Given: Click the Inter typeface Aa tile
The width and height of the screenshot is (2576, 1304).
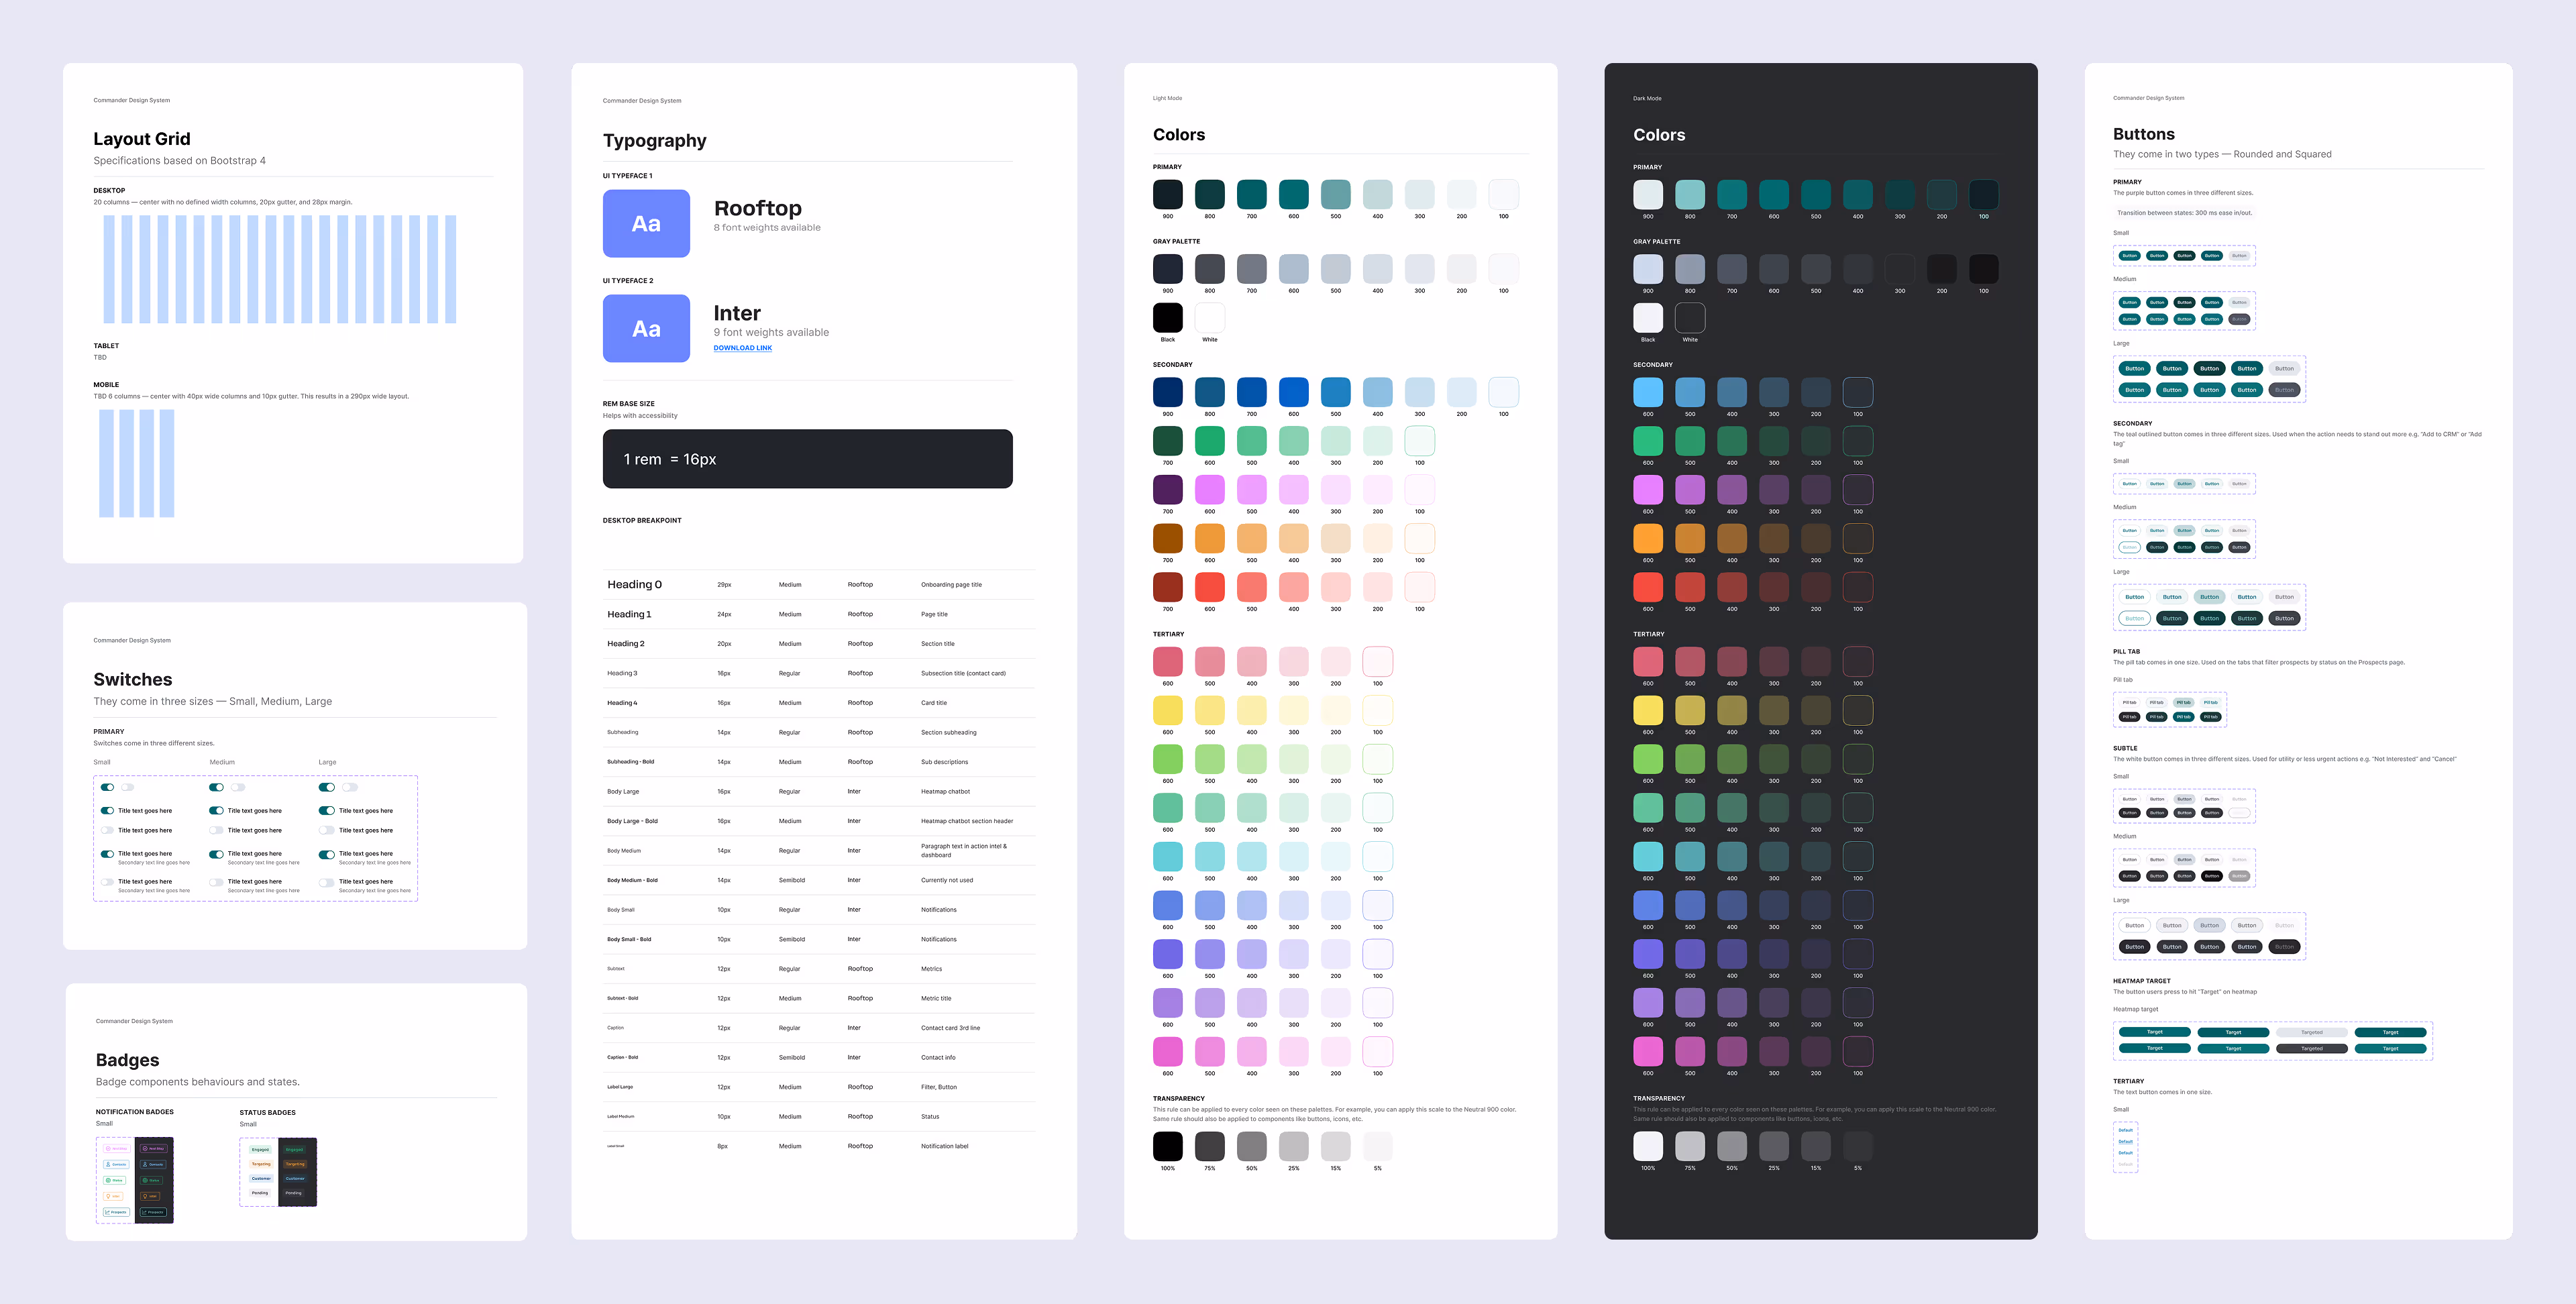Looking at the screenshot, I should (x=646, y=328).
